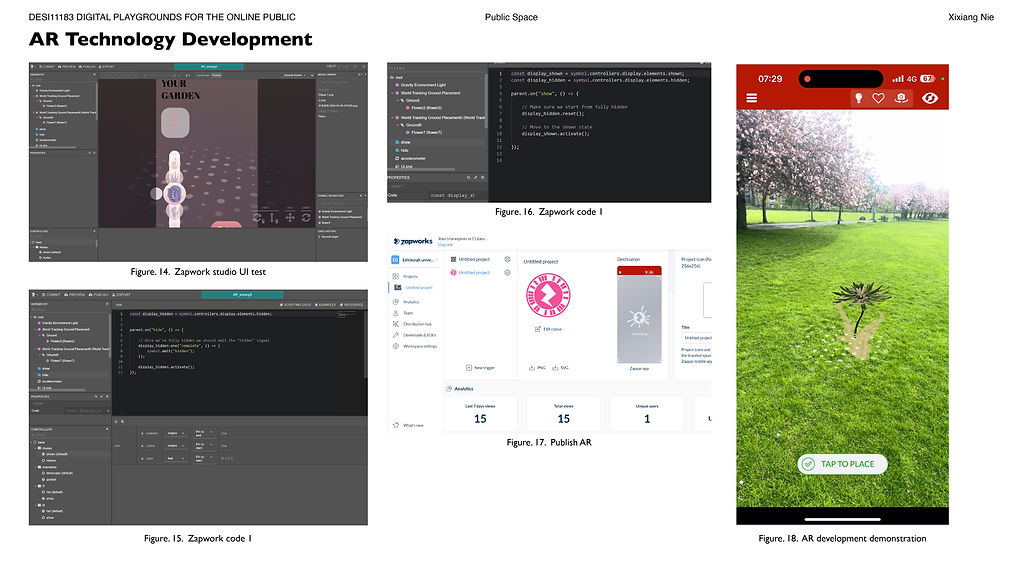Tap the lightbulb icon in the phone header
1023x576 pixels.
(x=859, y=98)
